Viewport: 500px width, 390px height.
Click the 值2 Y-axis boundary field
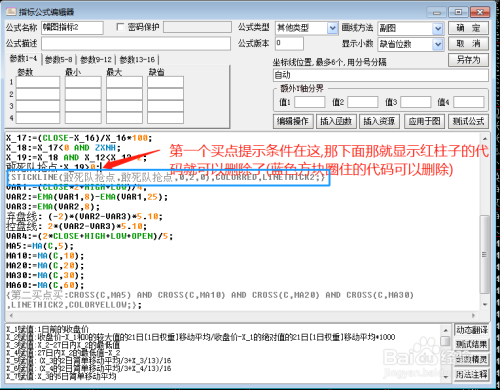click(363, 102)
